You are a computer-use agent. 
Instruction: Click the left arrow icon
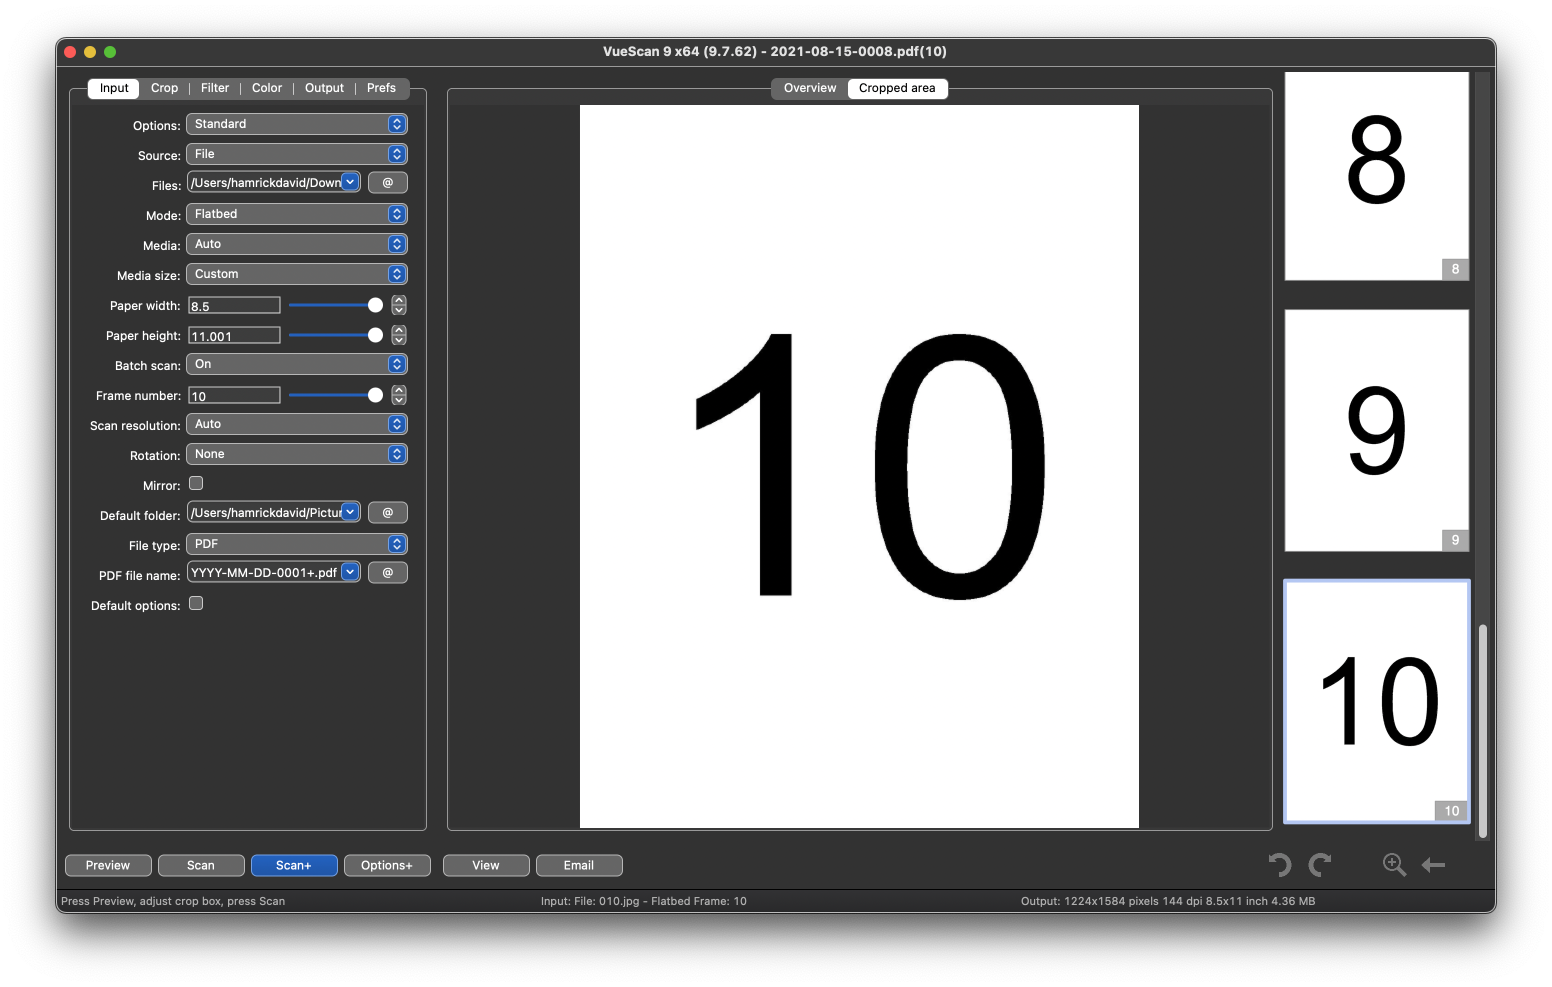[1433, 865]
